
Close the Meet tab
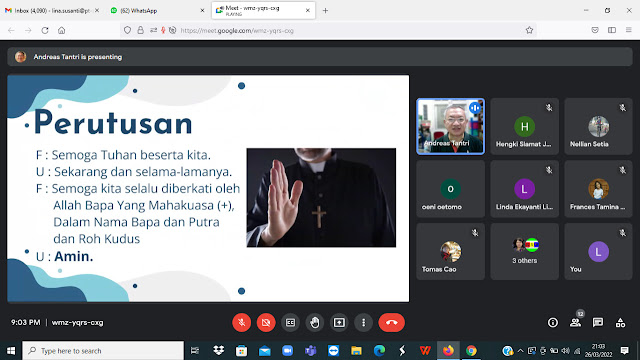308,11
